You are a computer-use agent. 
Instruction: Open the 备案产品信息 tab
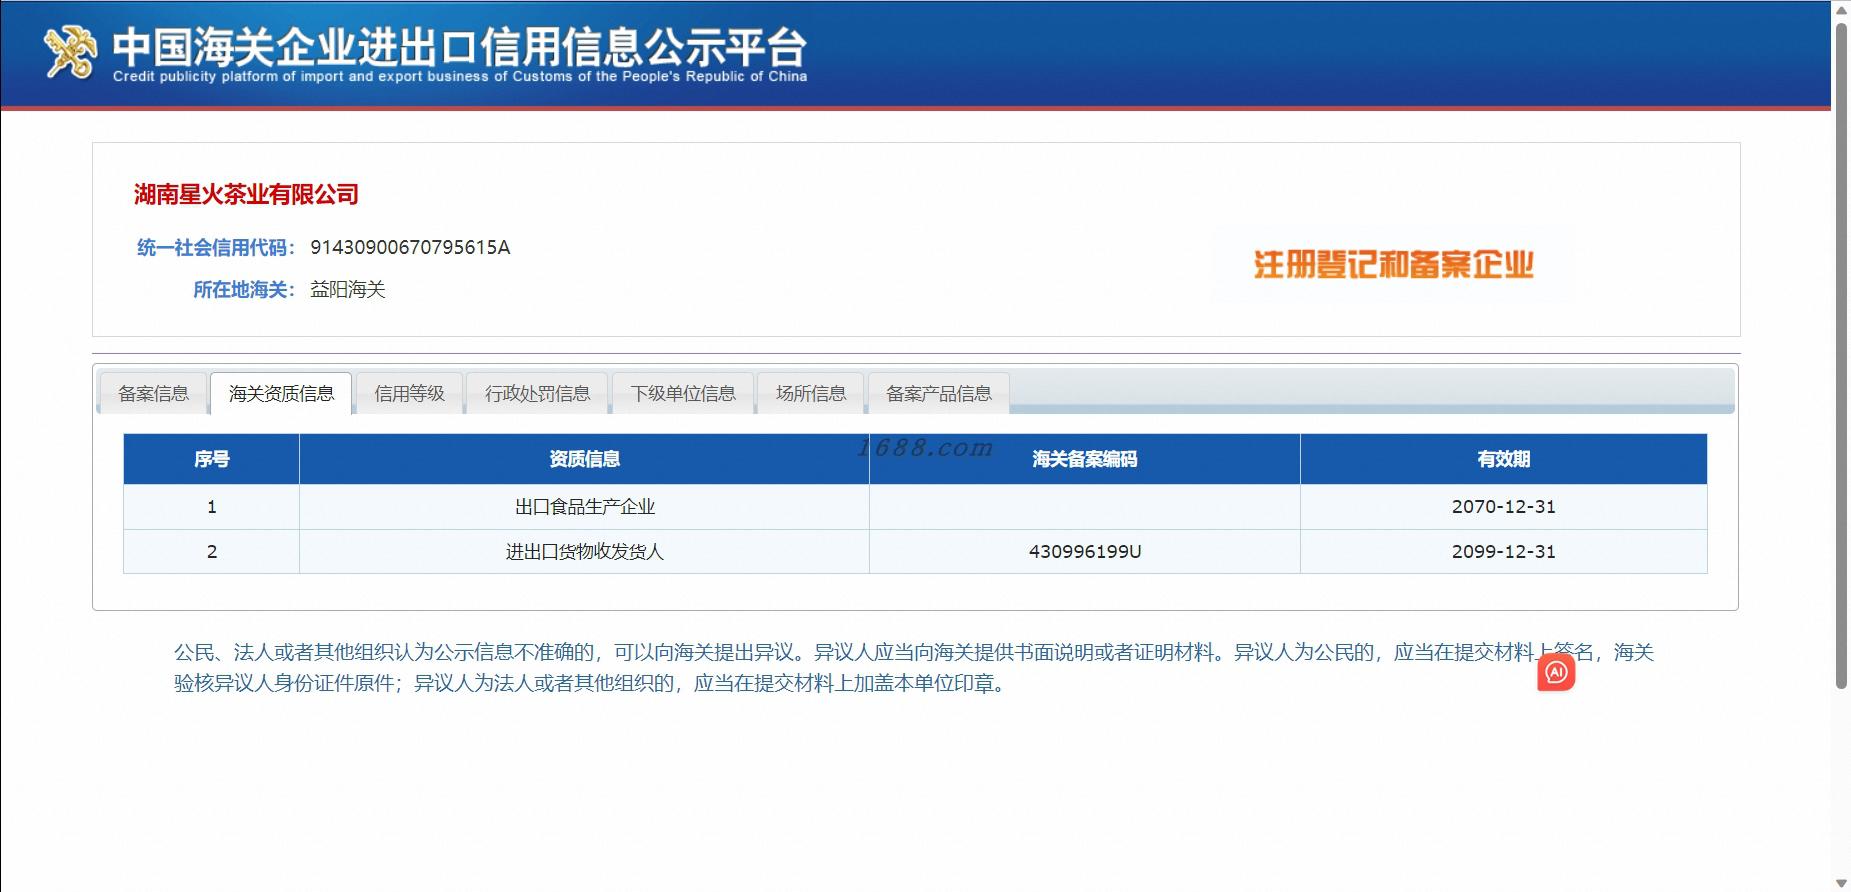(939, 393)
